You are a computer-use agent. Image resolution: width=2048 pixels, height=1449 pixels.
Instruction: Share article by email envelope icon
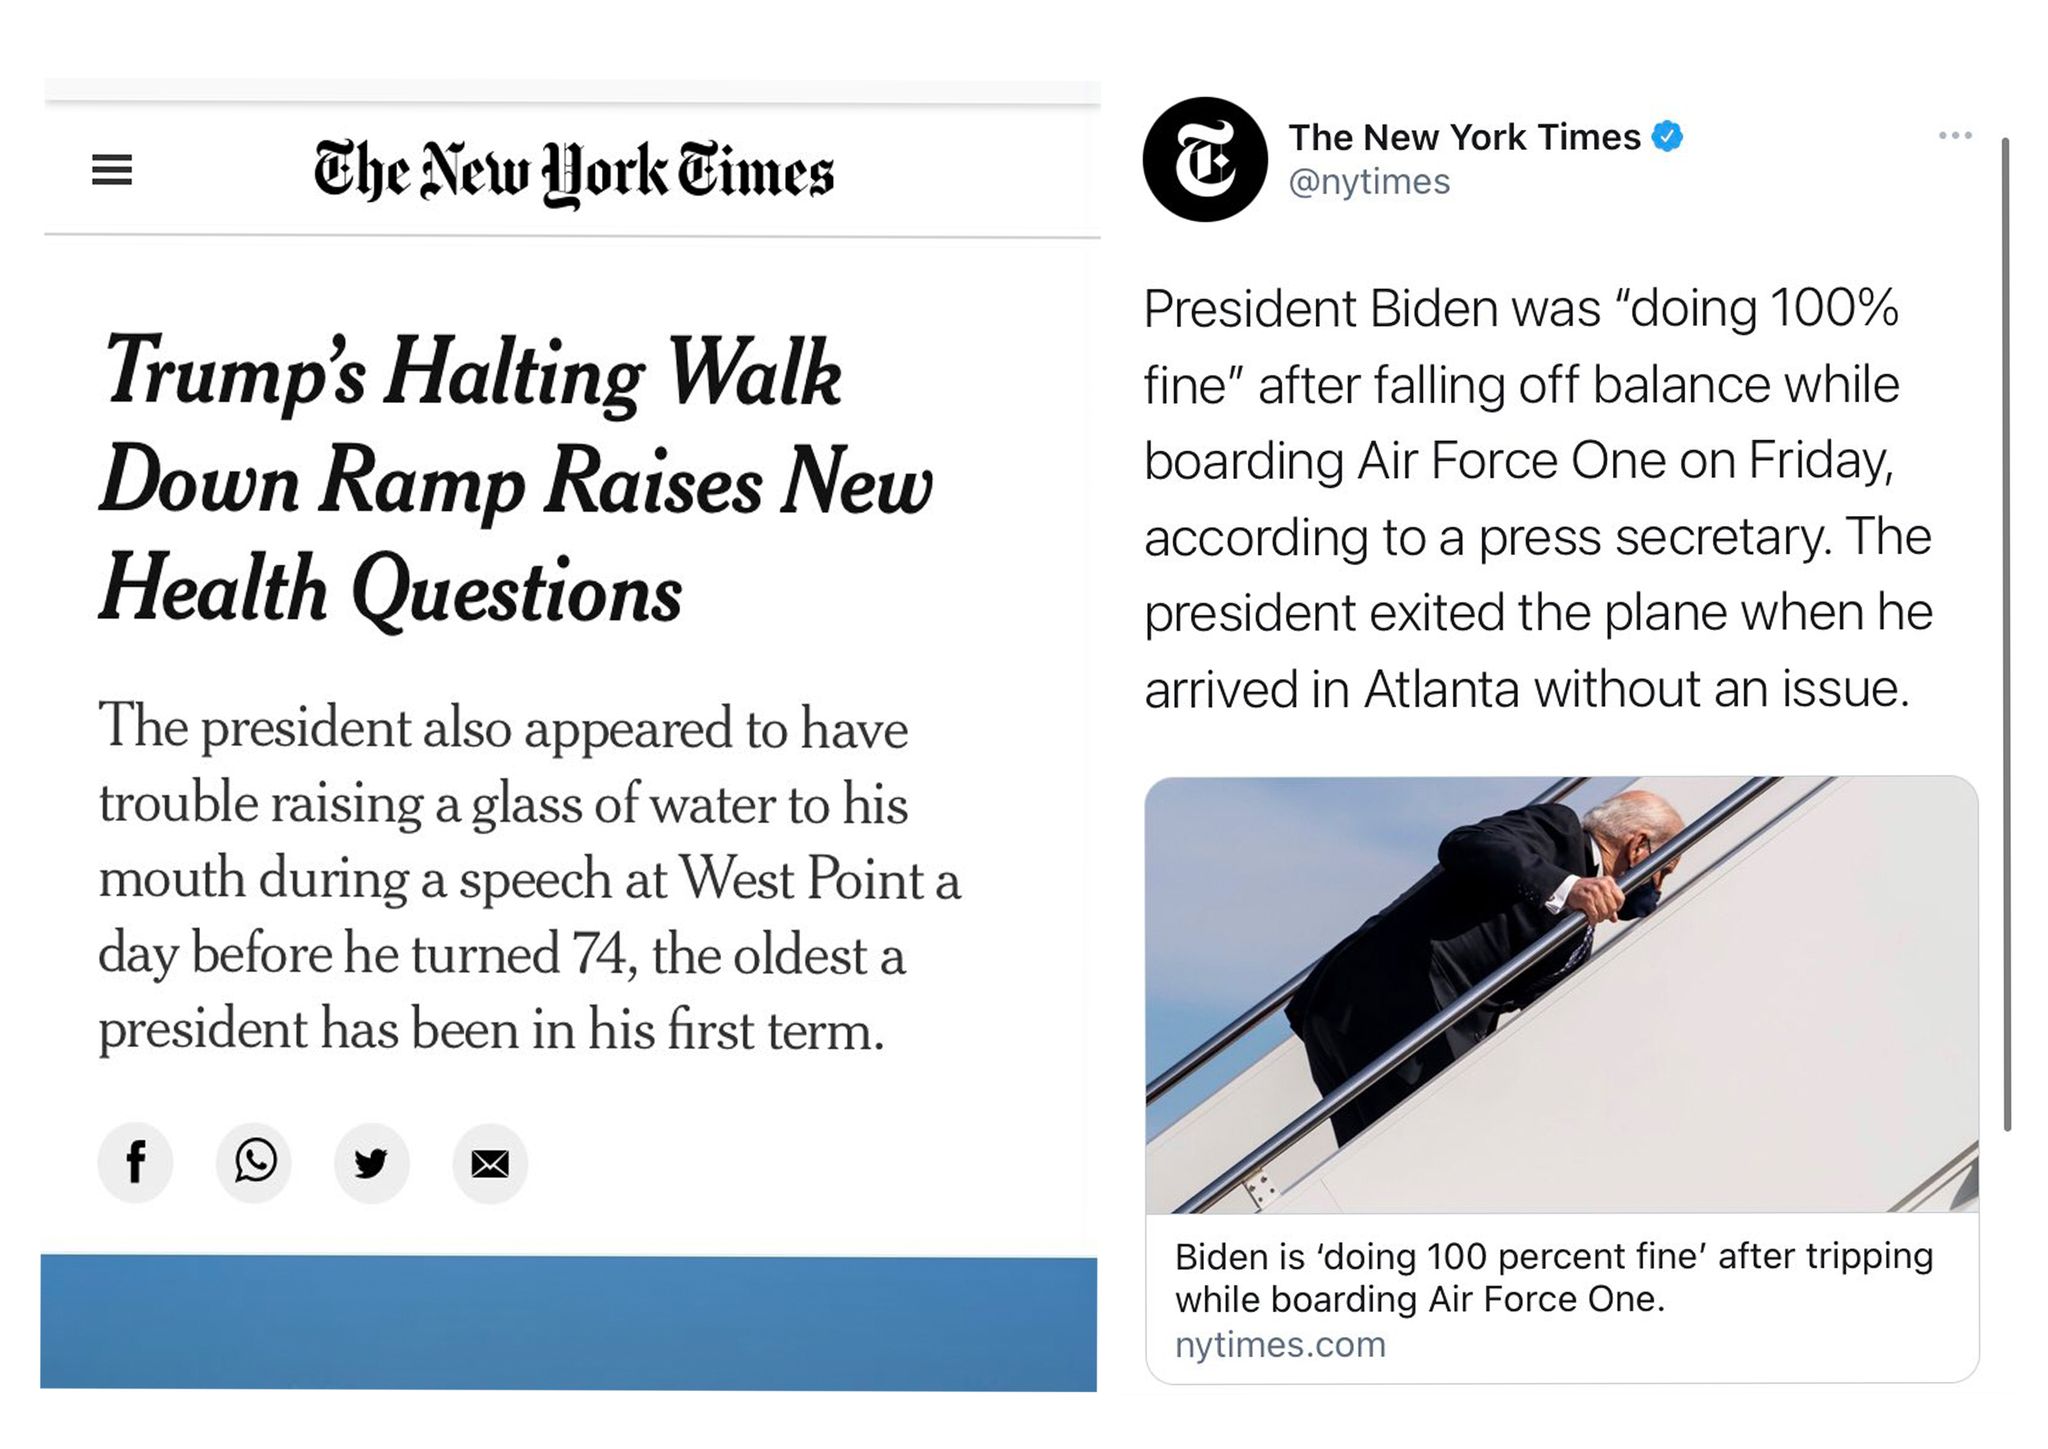pos(490,1163)
